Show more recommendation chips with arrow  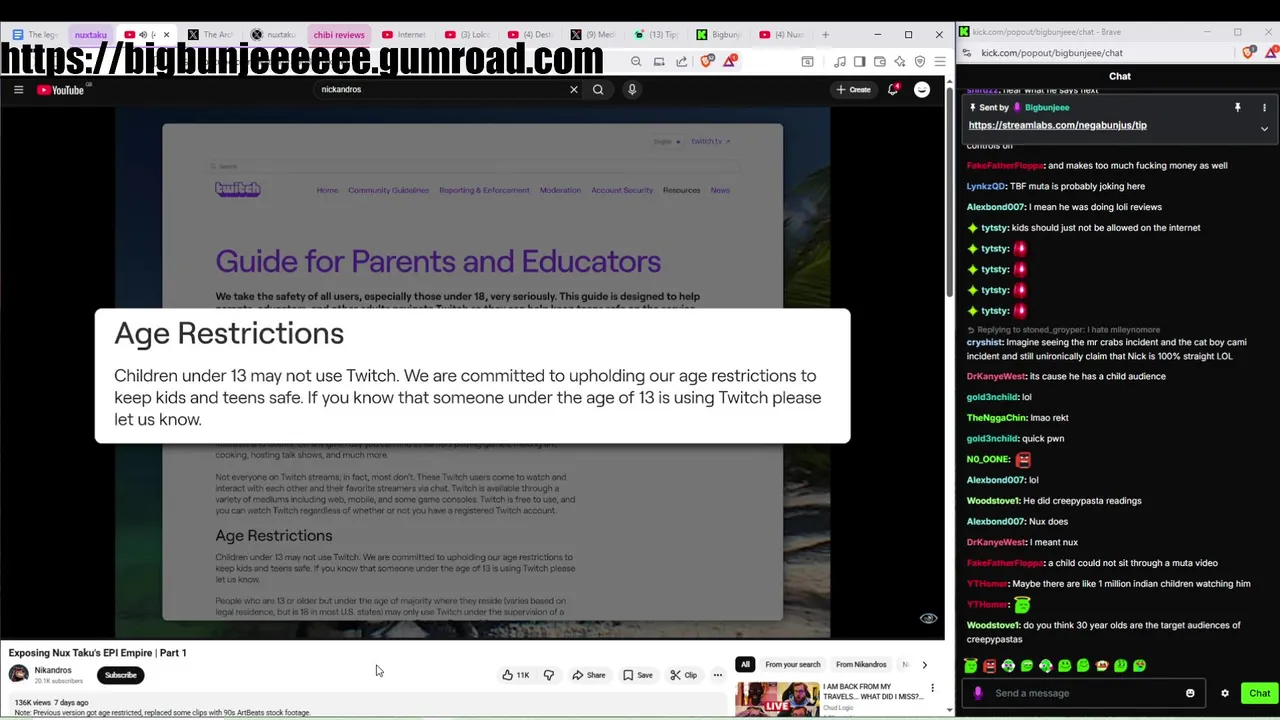[x=924, y=664]
